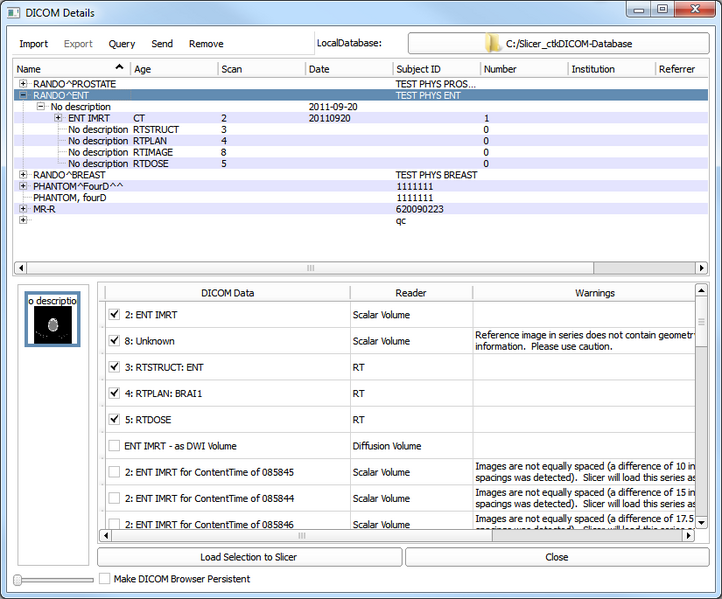The height and width of the screenshot is (599, 722).
Task: Enable ENT IMRT - as DWI Volume
Action: click(114, 446)
